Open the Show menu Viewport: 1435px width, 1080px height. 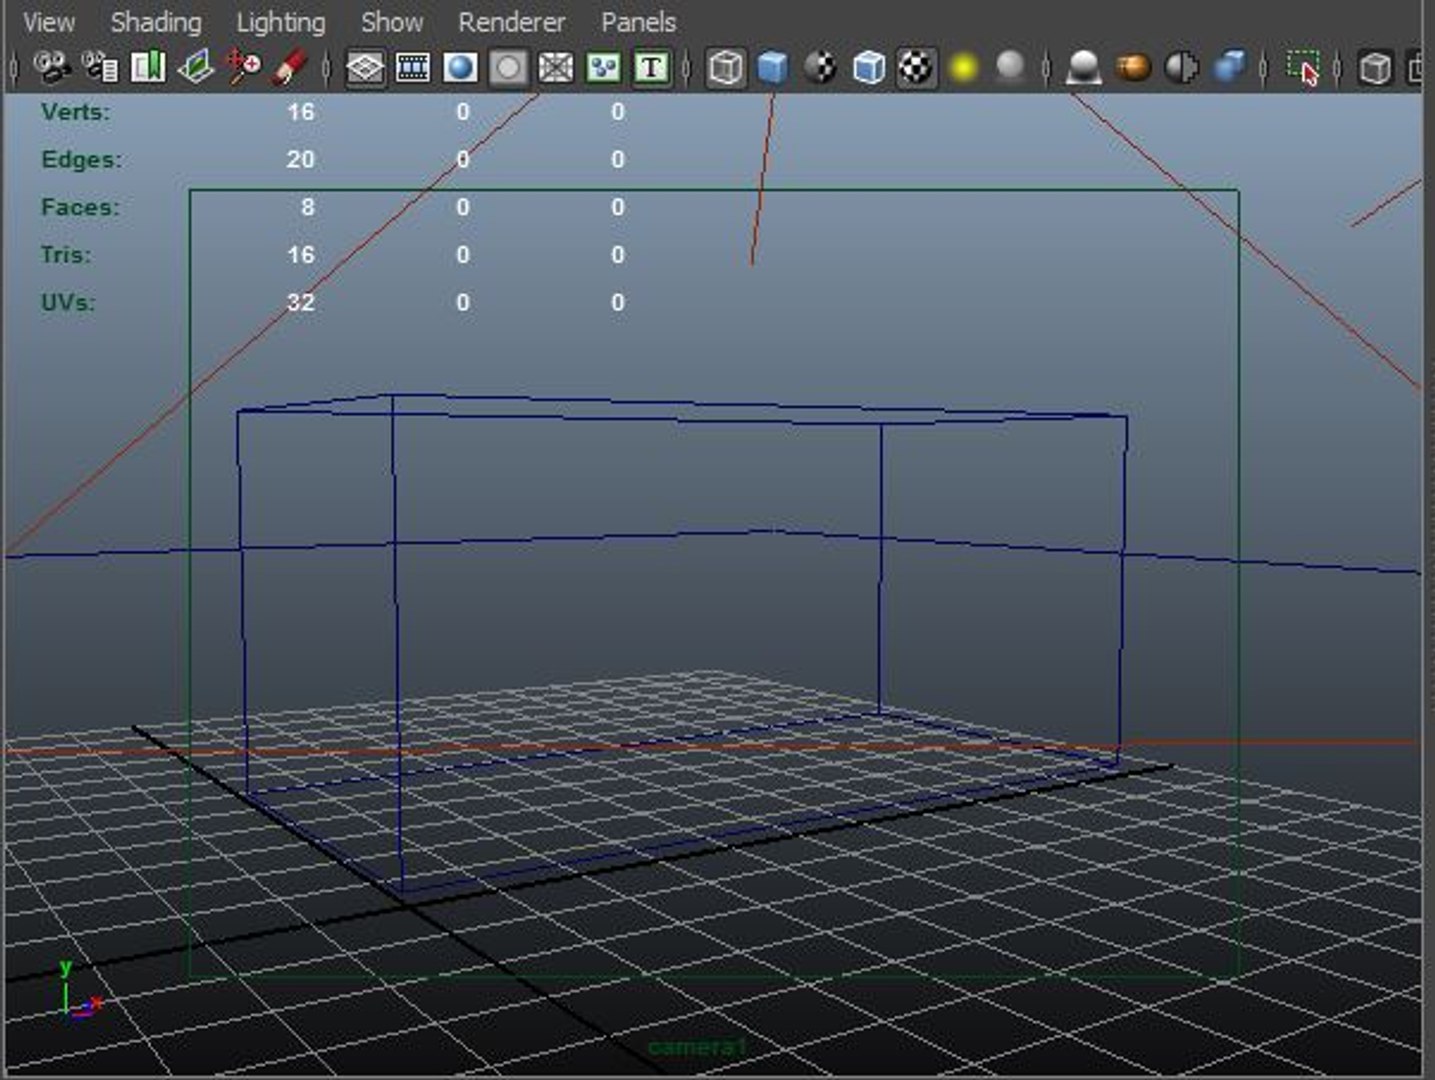click(392, 22)
